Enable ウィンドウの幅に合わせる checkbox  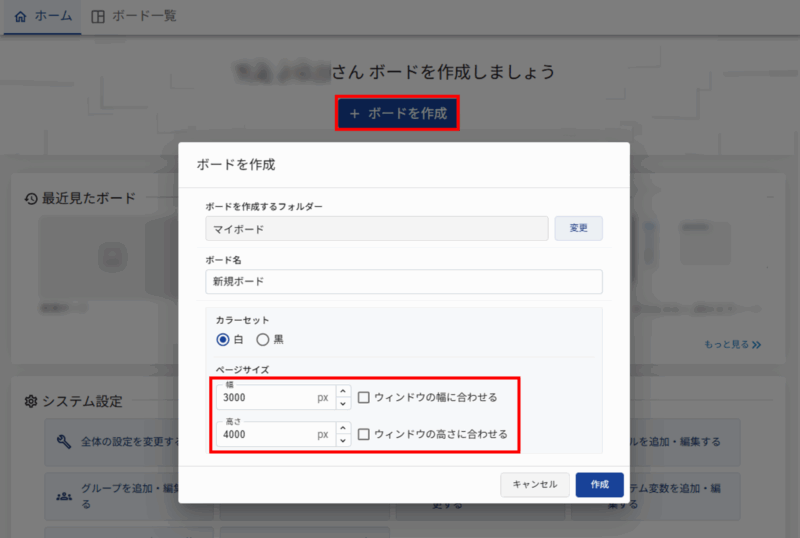coord(363,398)
